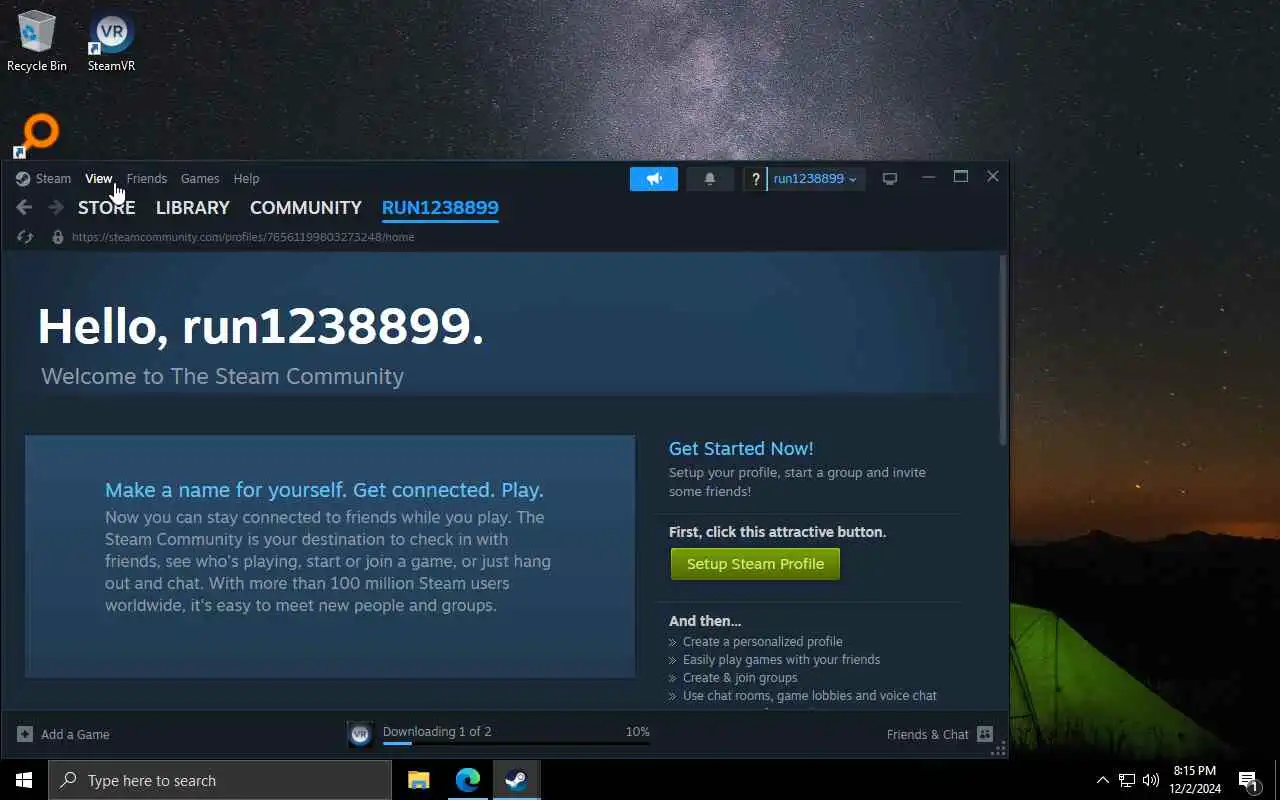Open Microsoft Edge from taskbar
Viewport: 1280px width, 800px height.
tap(468, 780)
